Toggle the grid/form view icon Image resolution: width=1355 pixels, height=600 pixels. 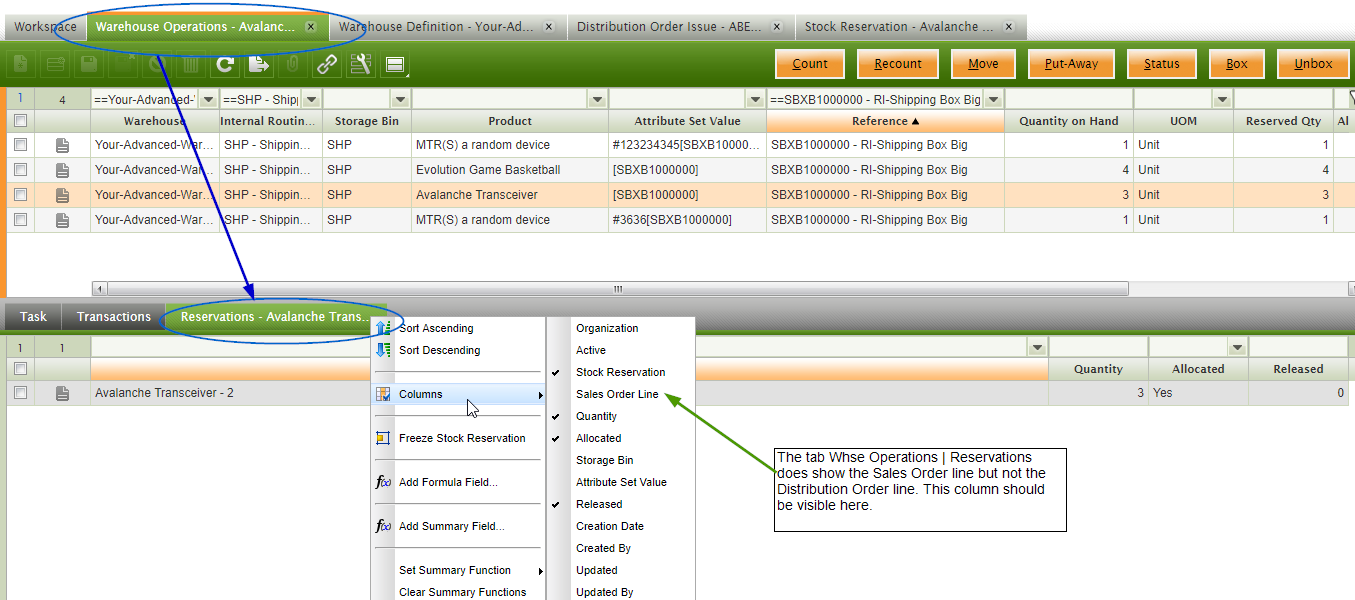[x=395, y=66]
